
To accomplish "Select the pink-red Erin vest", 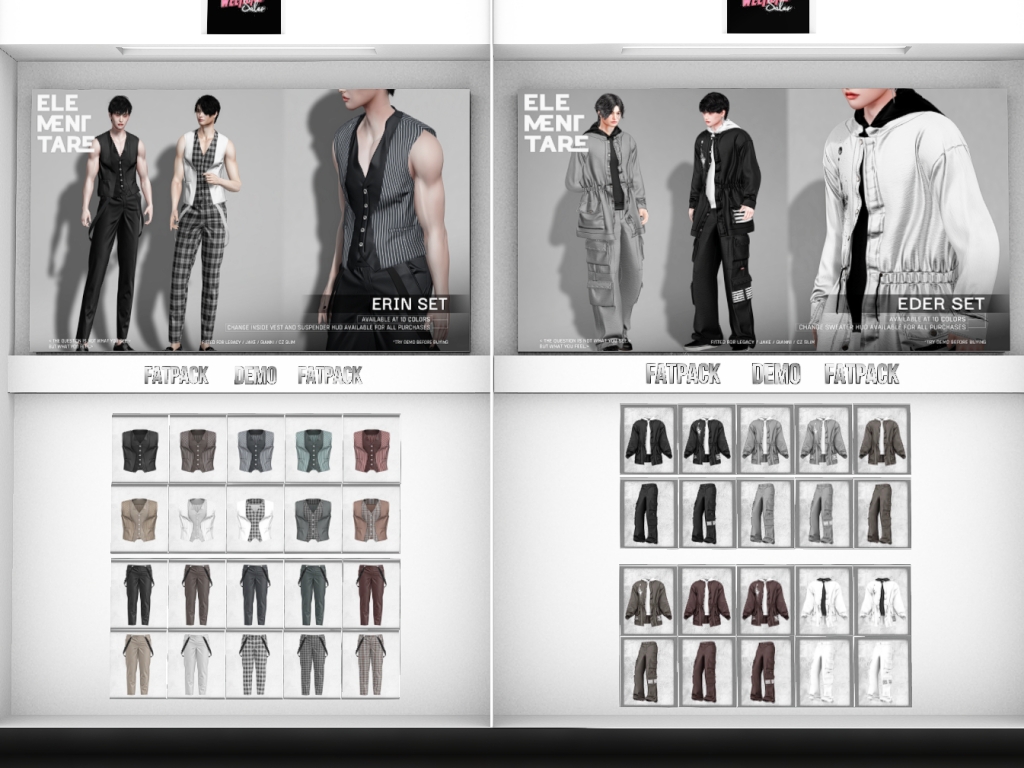I will coord(371,450).
